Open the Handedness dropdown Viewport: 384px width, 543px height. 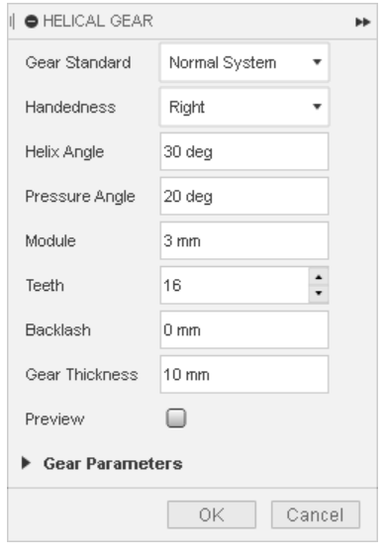tap(244, 107)
